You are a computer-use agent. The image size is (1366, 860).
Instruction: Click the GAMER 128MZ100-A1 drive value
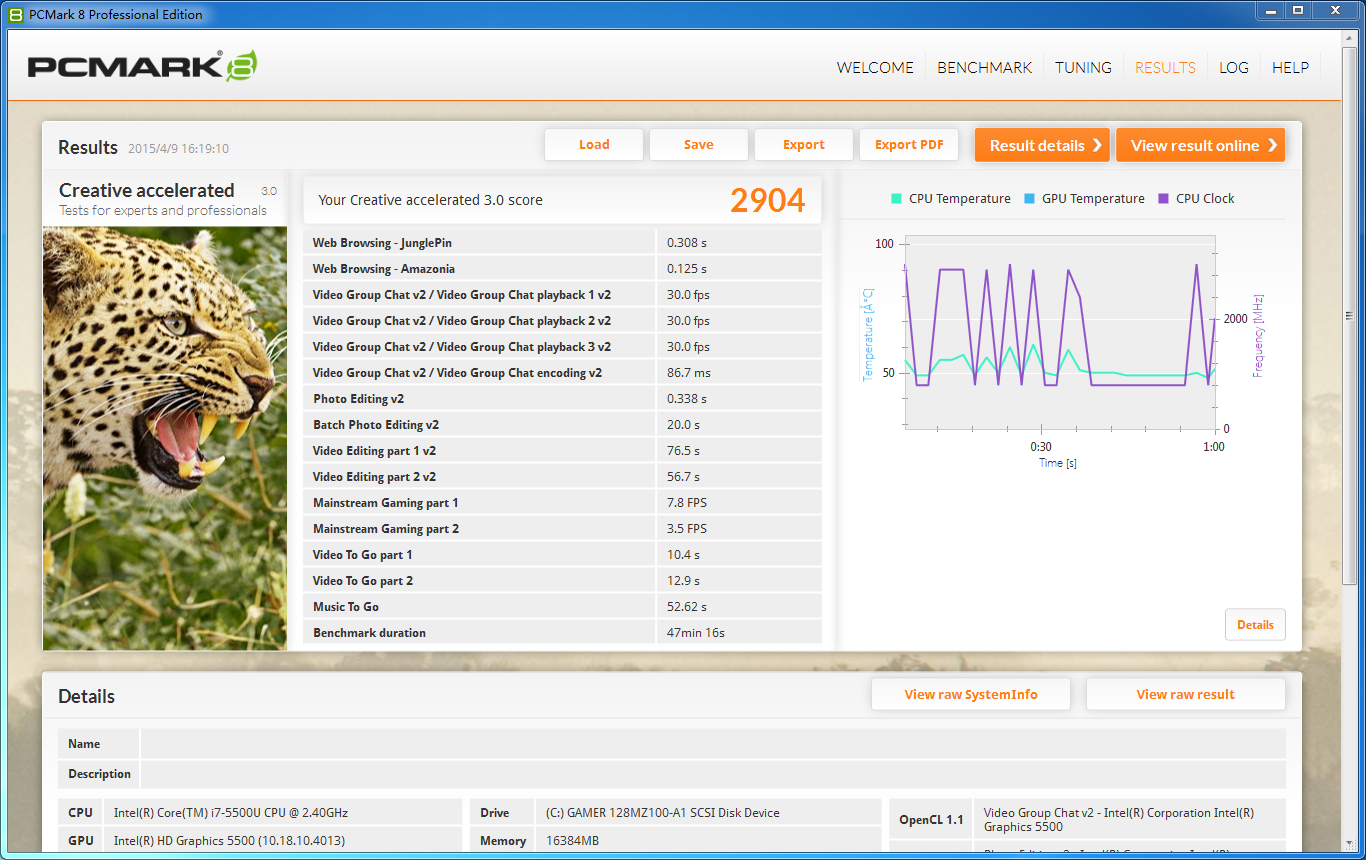663,813
